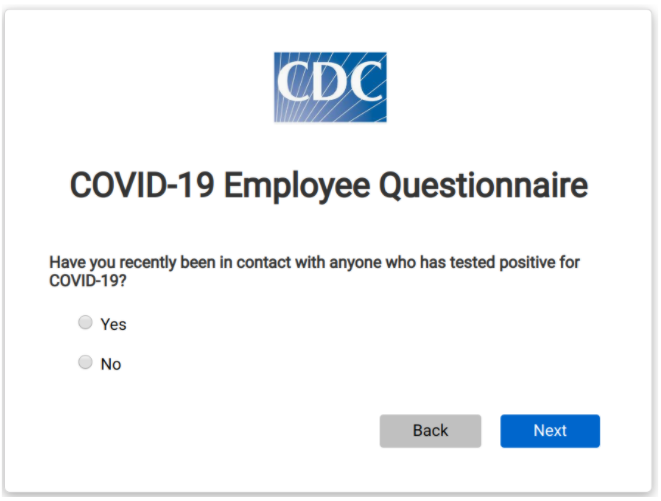
Task: Click the contact question text
Action: pos(314,271)
